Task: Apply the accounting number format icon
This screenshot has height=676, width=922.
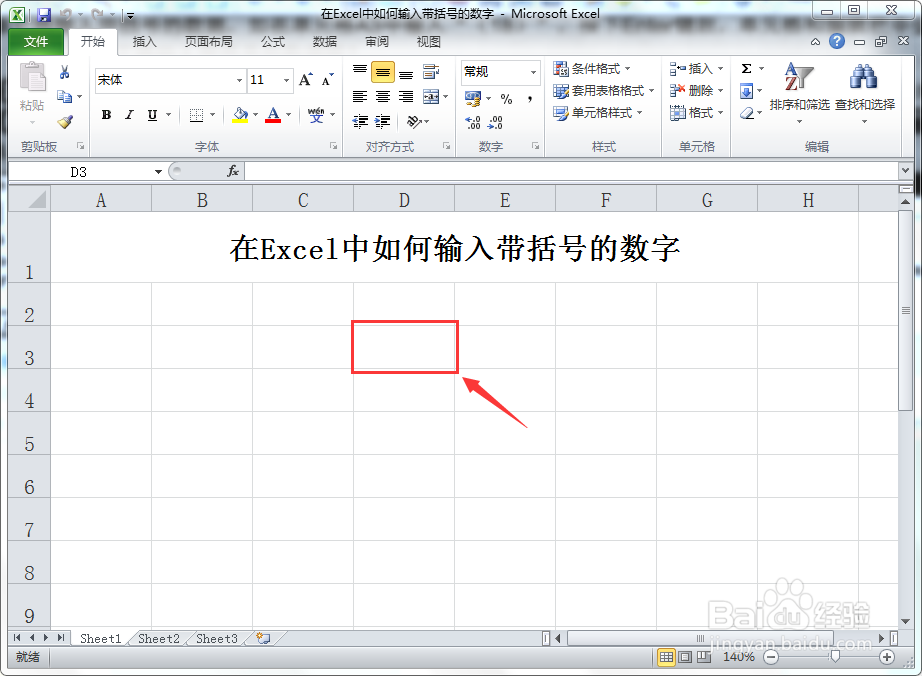Action: 473,98
